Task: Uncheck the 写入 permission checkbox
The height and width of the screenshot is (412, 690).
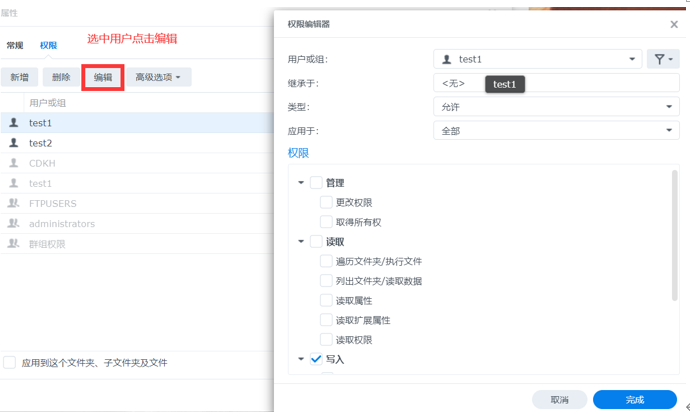Action: click(x=316, y=359)
